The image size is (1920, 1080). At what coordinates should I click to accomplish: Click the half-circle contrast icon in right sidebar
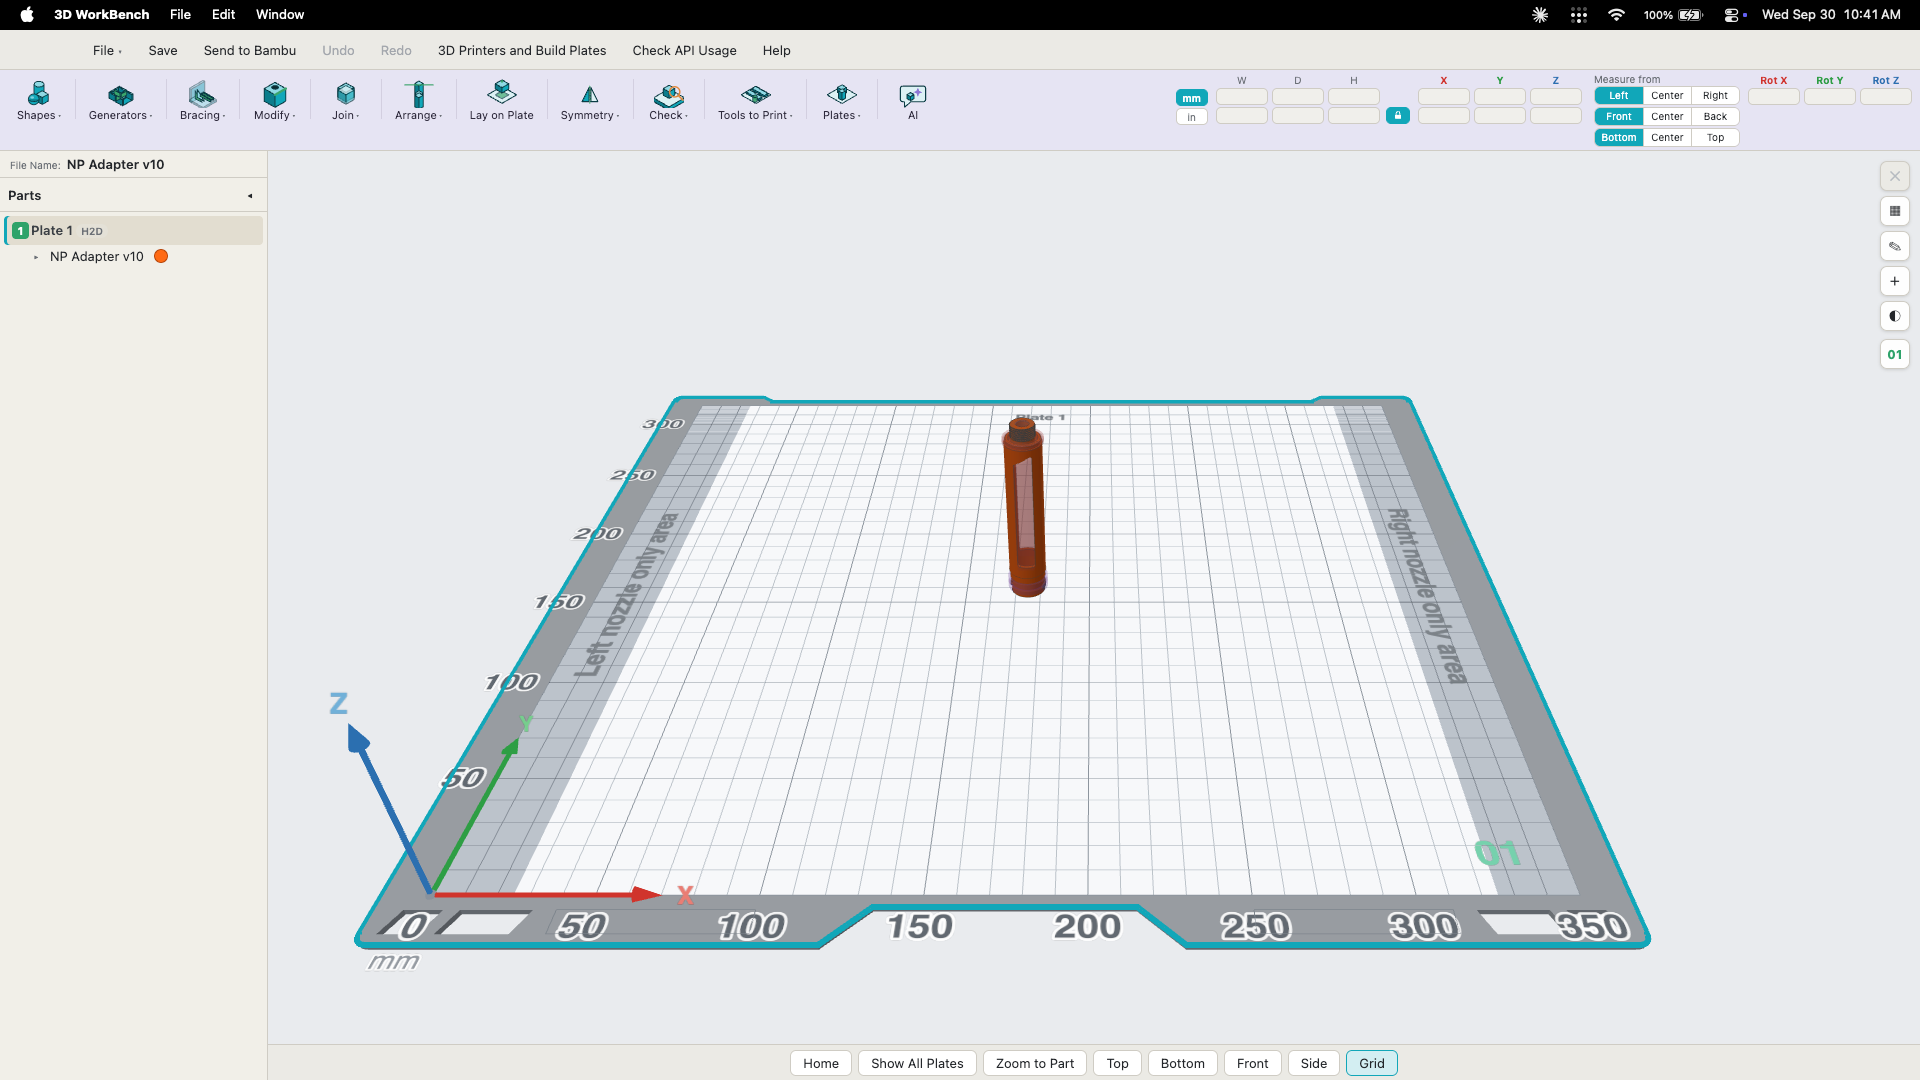pos(1895,316)
